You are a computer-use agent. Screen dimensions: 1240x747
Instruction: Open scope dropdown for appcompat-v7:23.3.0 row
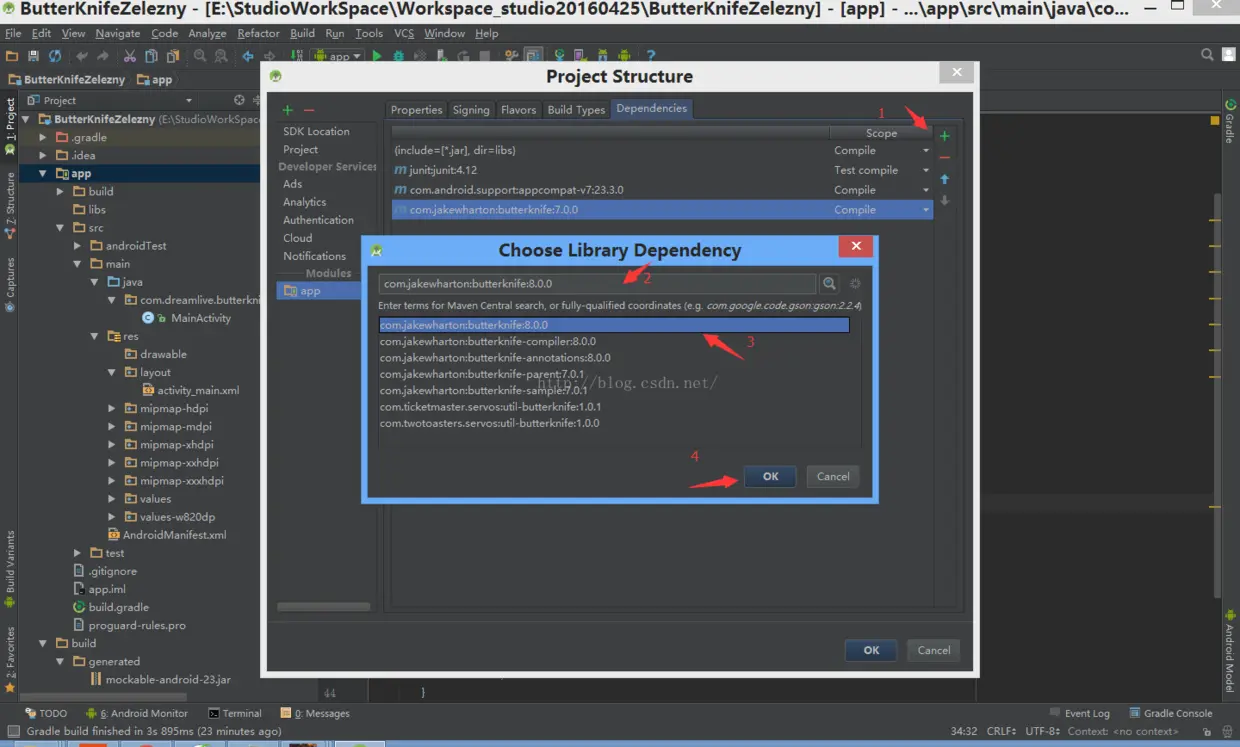[x=926, y=190]
